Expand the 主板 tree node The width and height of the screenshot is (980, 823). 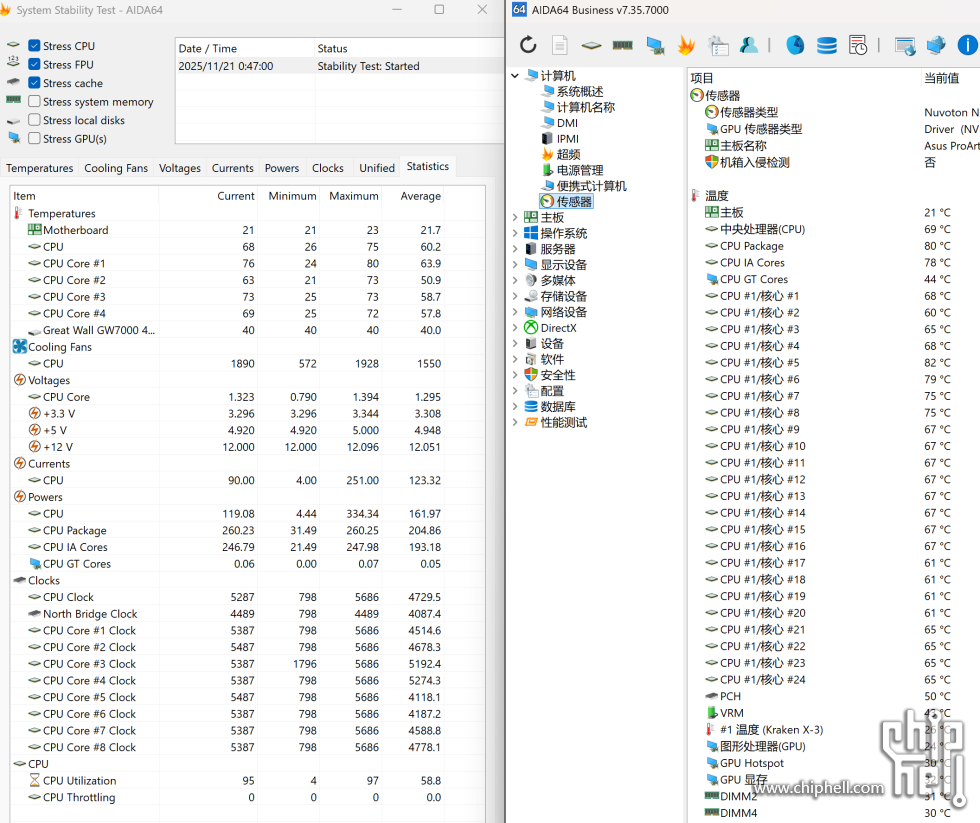(516, 218)
